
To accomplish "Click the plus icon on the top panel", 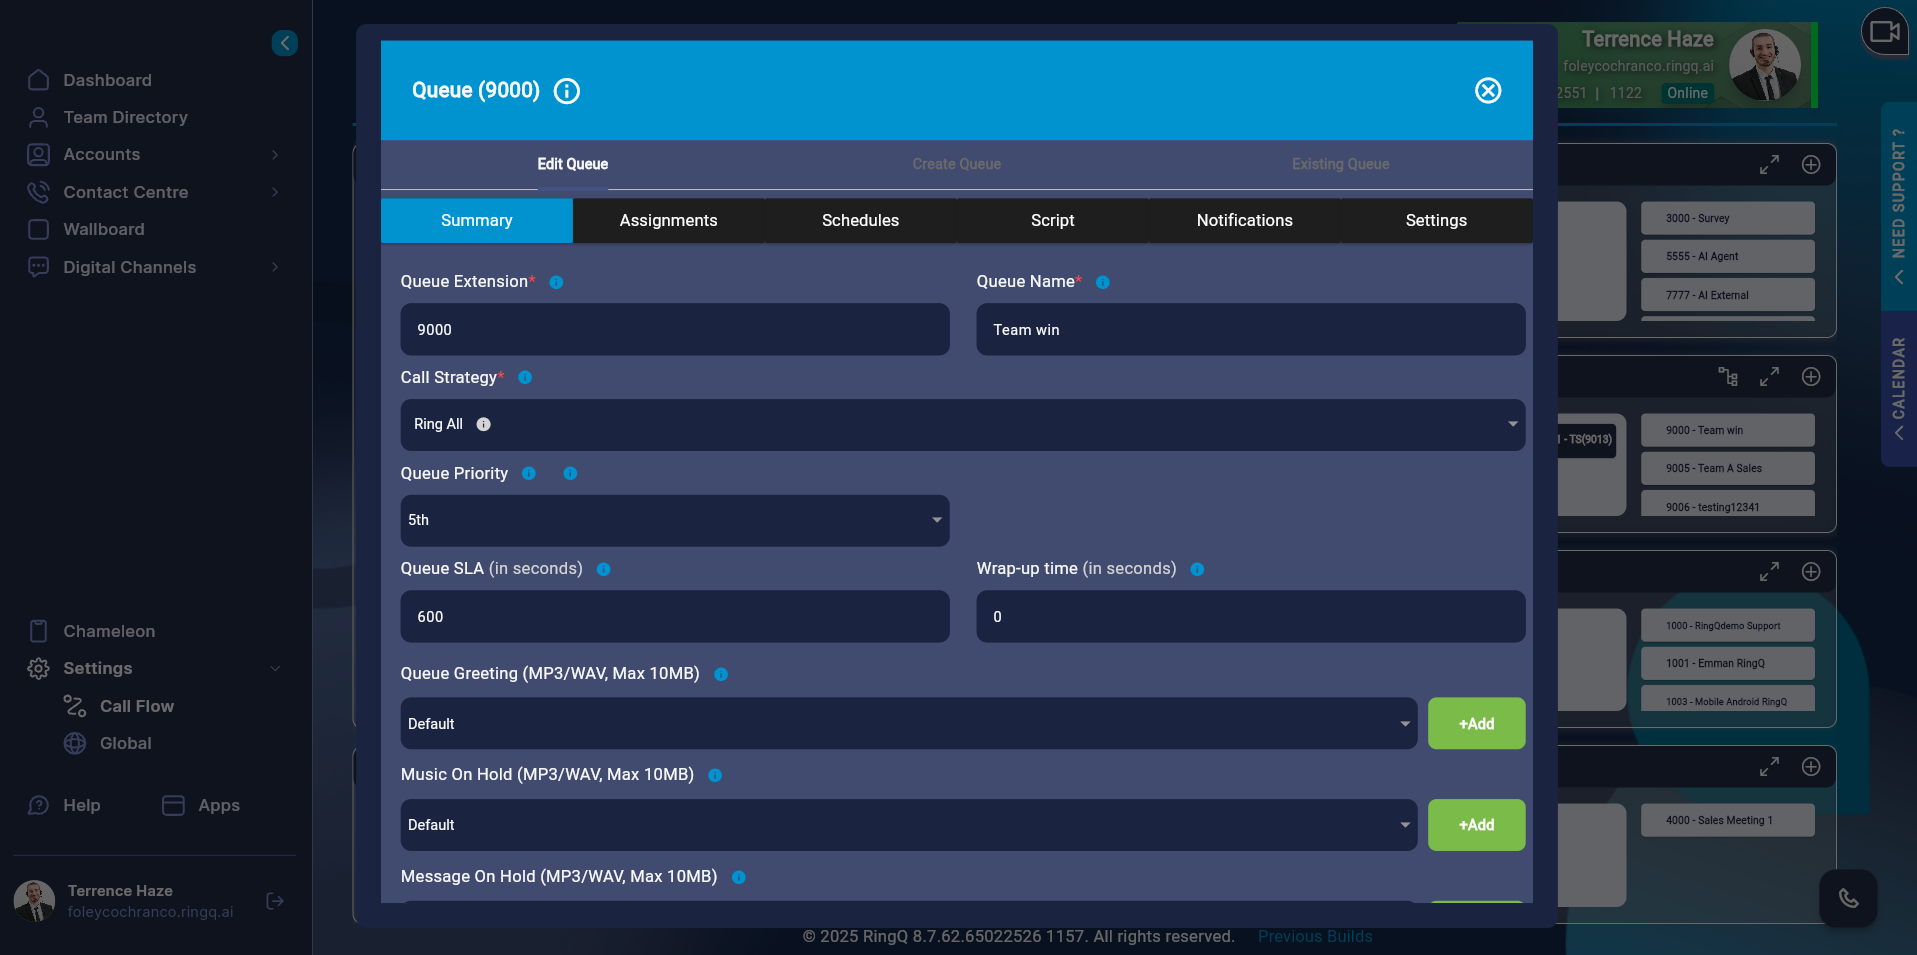I will click(1810, 165).
